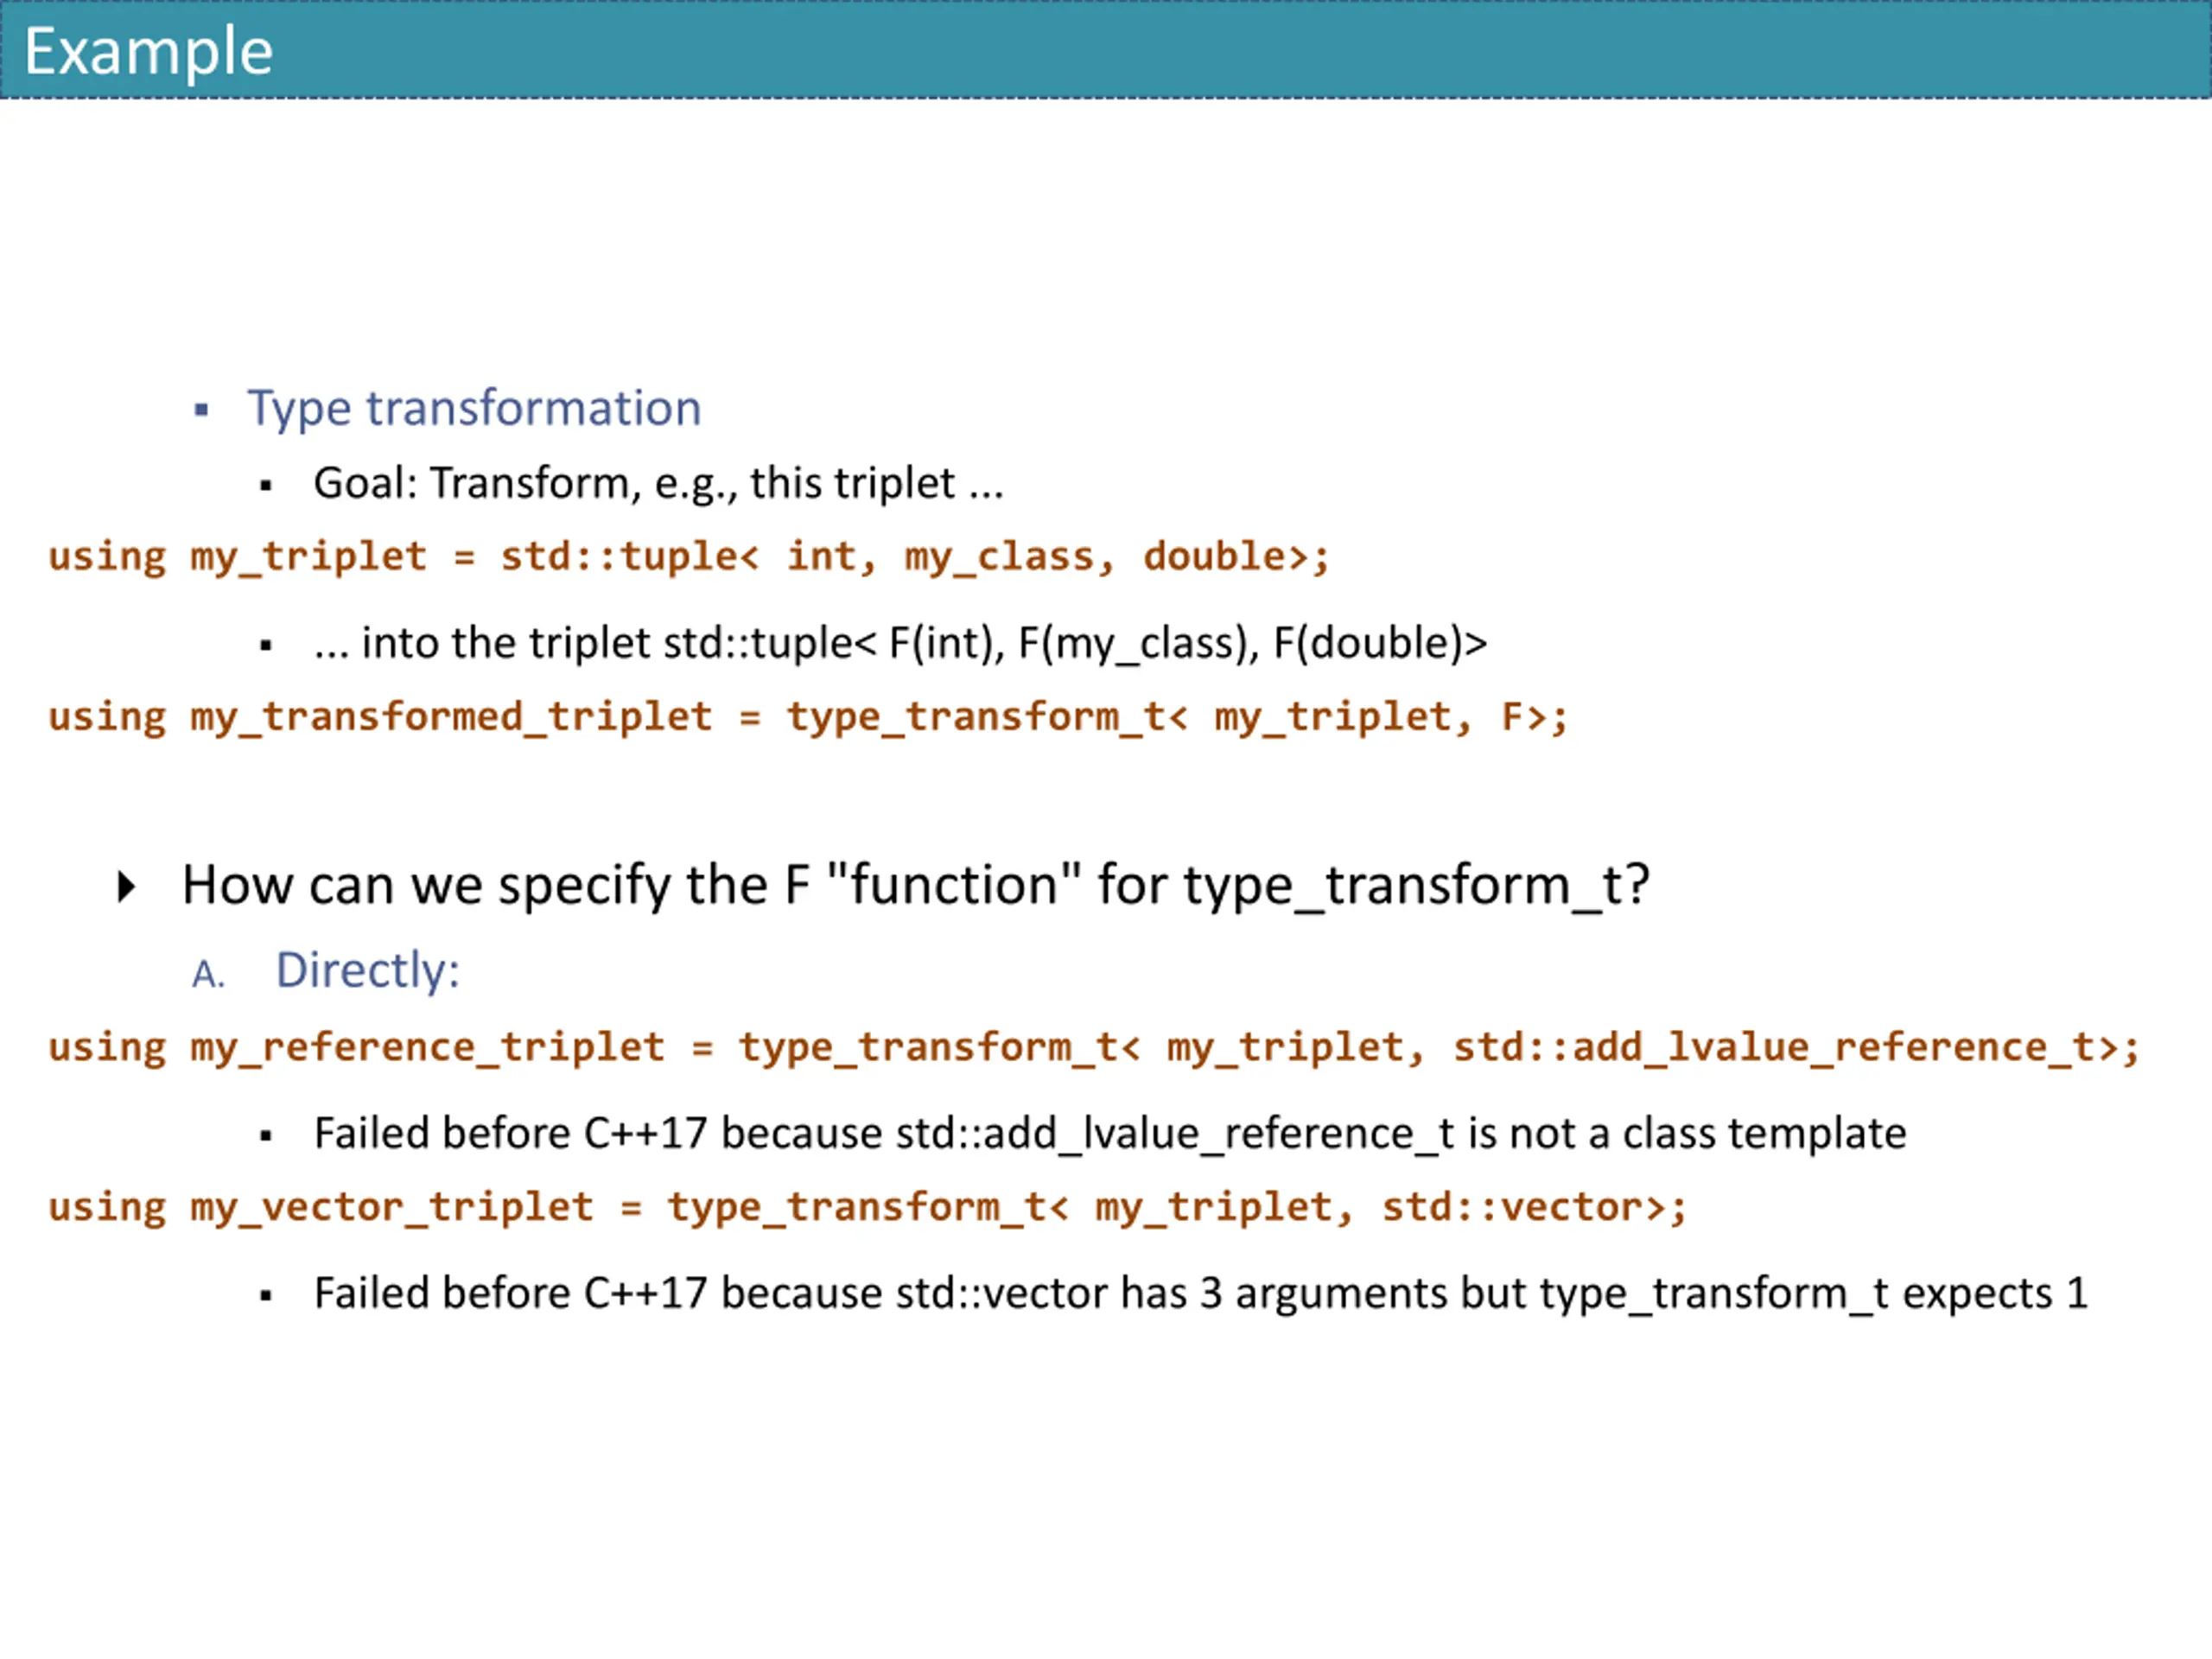Screen dimensions: 2212x1659
Task: Click the 'A.' list marker
Action: pyautogui.click(x=208, y=973)
